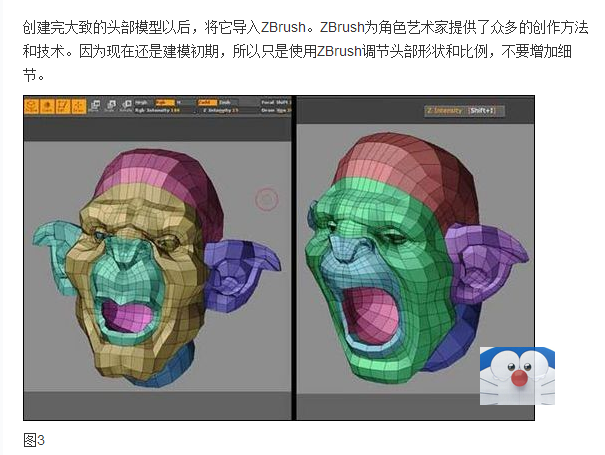Click the Focal Shift slider

275,103
